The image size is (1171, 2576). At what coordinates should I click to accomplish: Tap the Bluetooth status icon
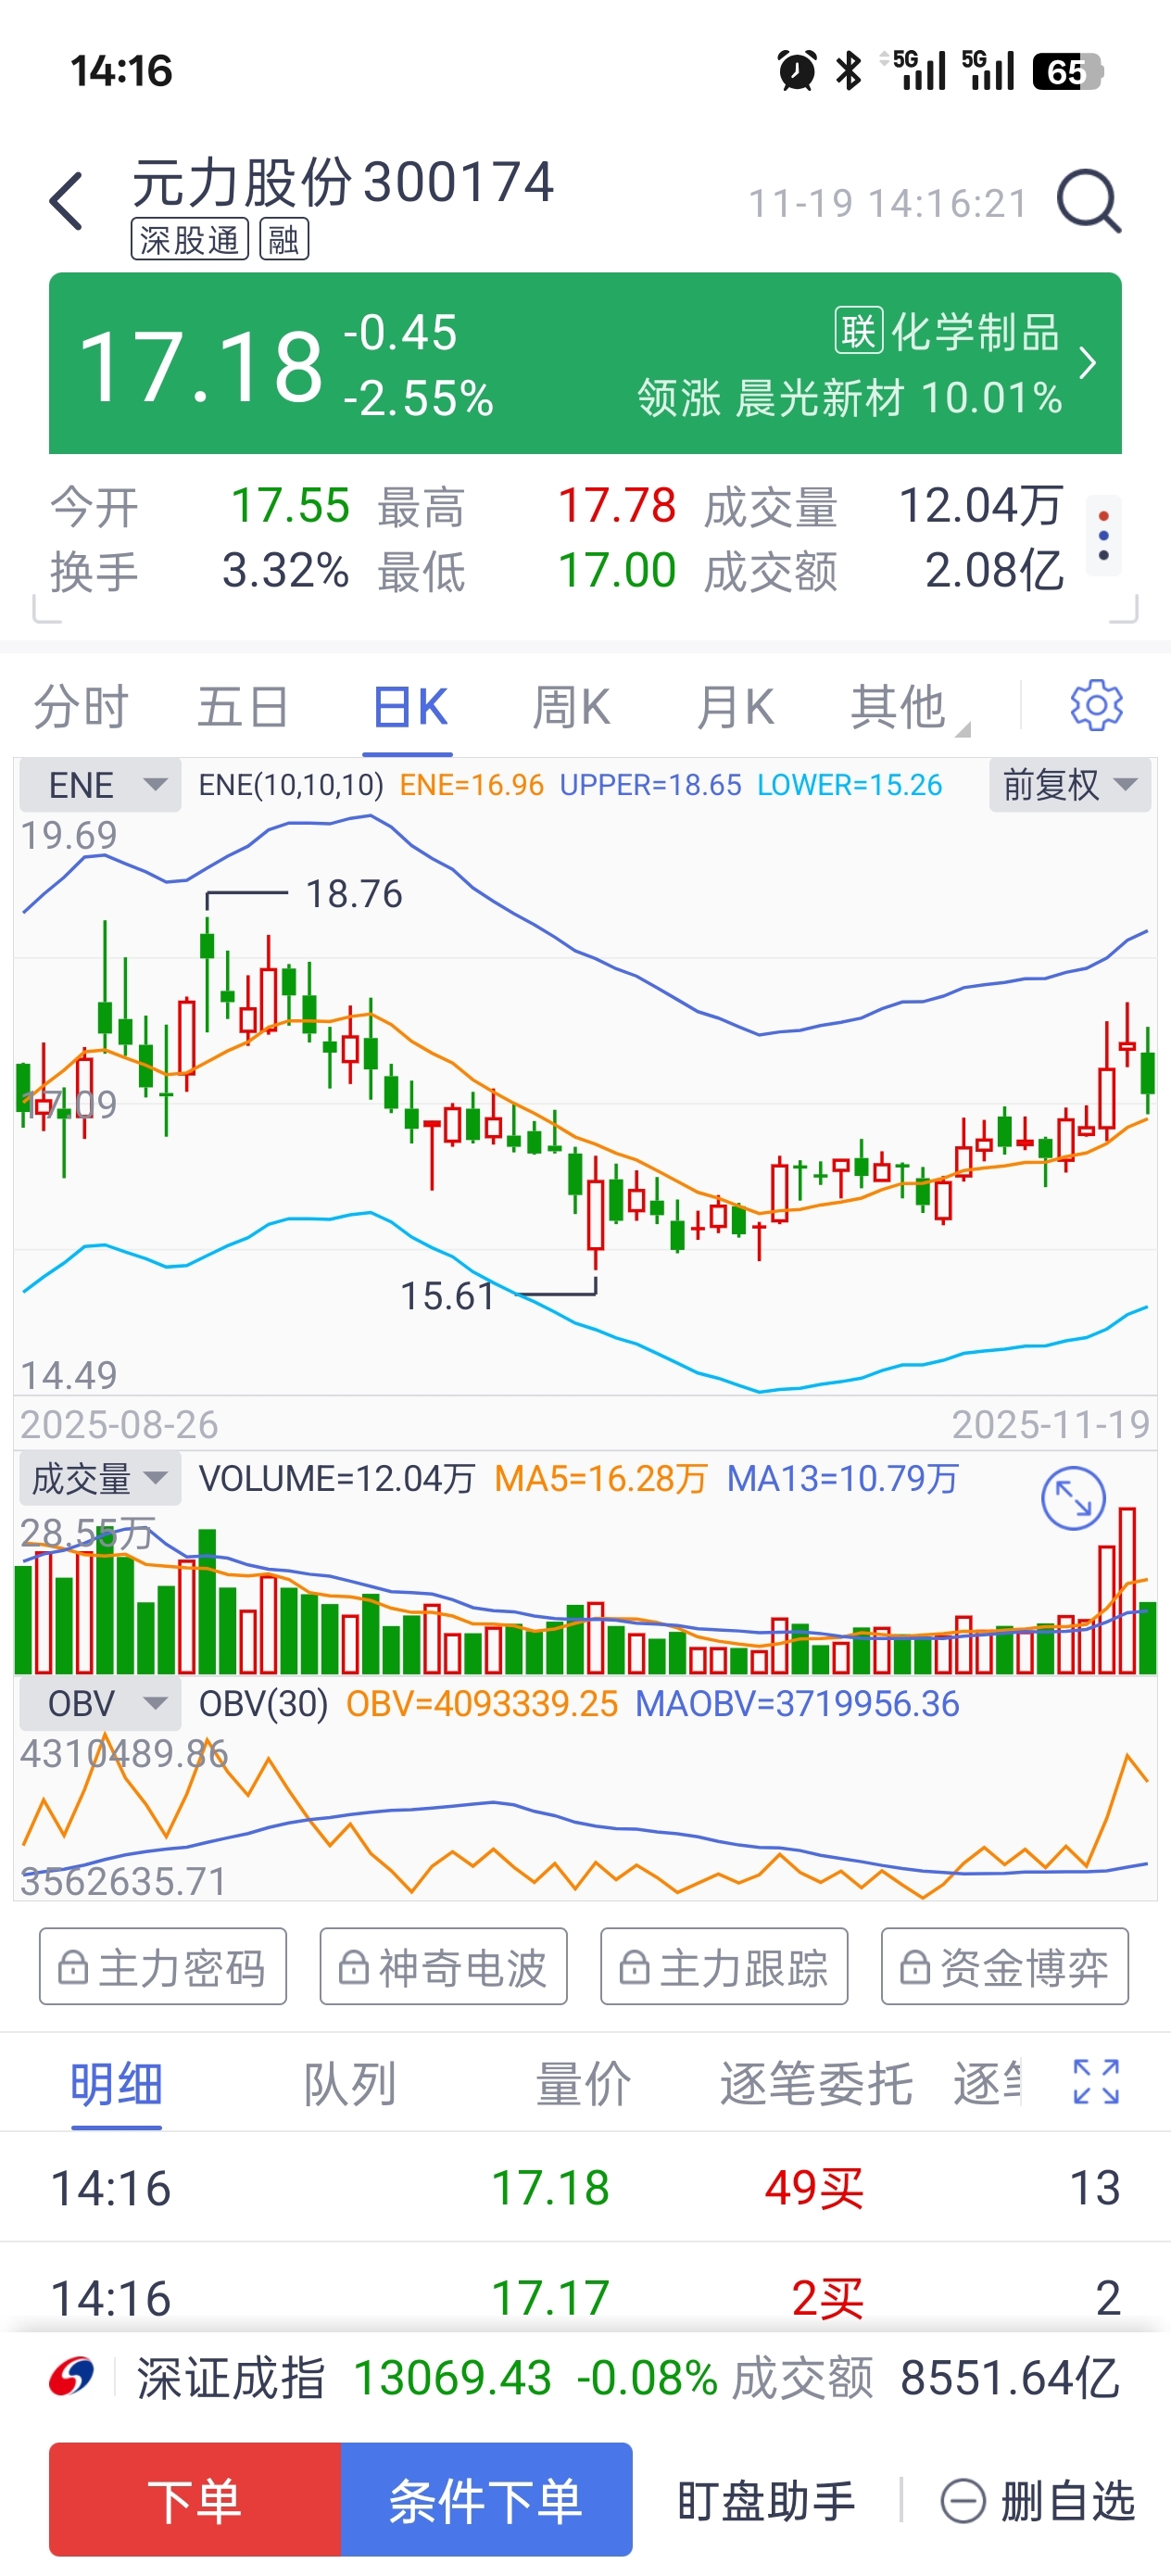tap(849, 71)
